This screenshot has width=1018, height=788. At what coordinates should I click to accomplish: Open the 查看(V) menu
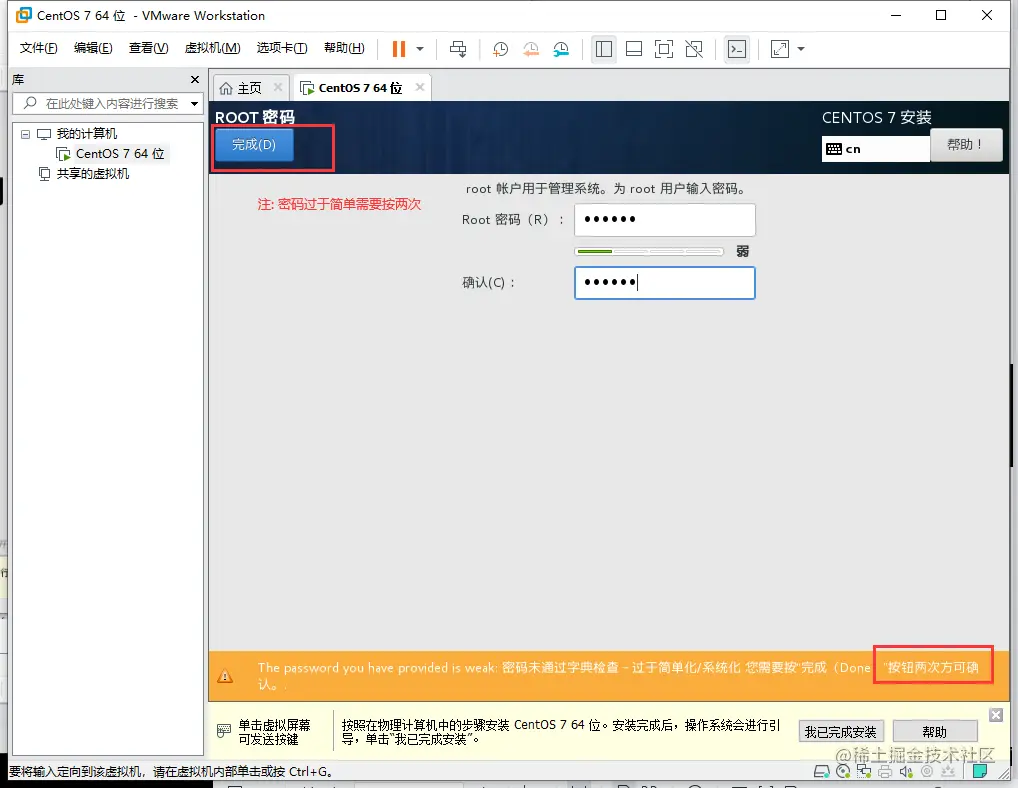pyautogui.click(x=148, y=48)
